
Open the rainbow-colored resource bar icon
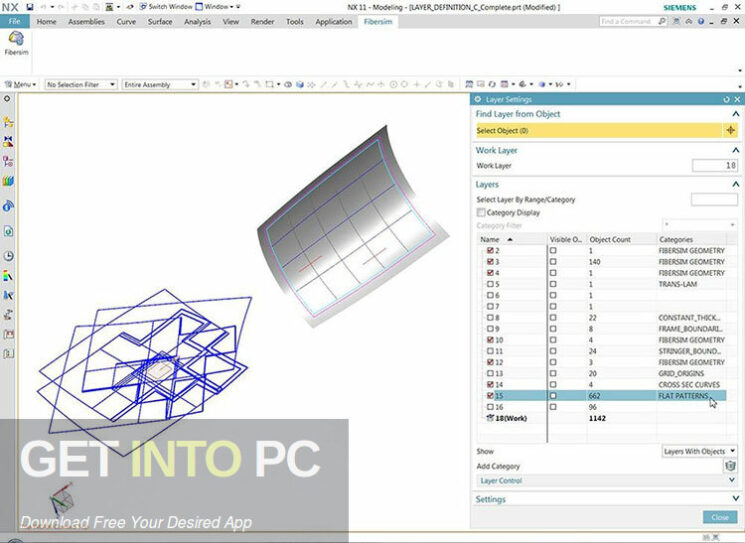(x=8, y=276)
